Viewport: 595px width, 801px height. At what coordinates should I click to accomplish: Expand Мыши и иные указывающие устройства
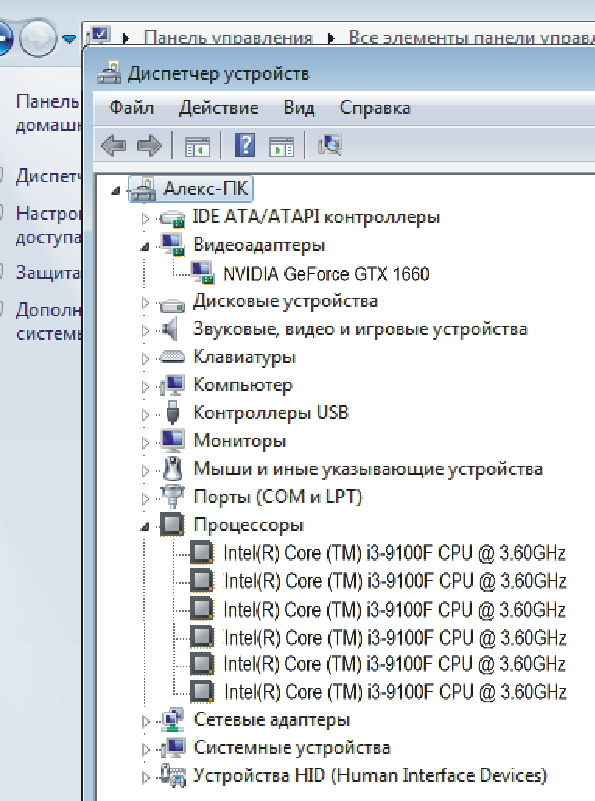(146, 470)
